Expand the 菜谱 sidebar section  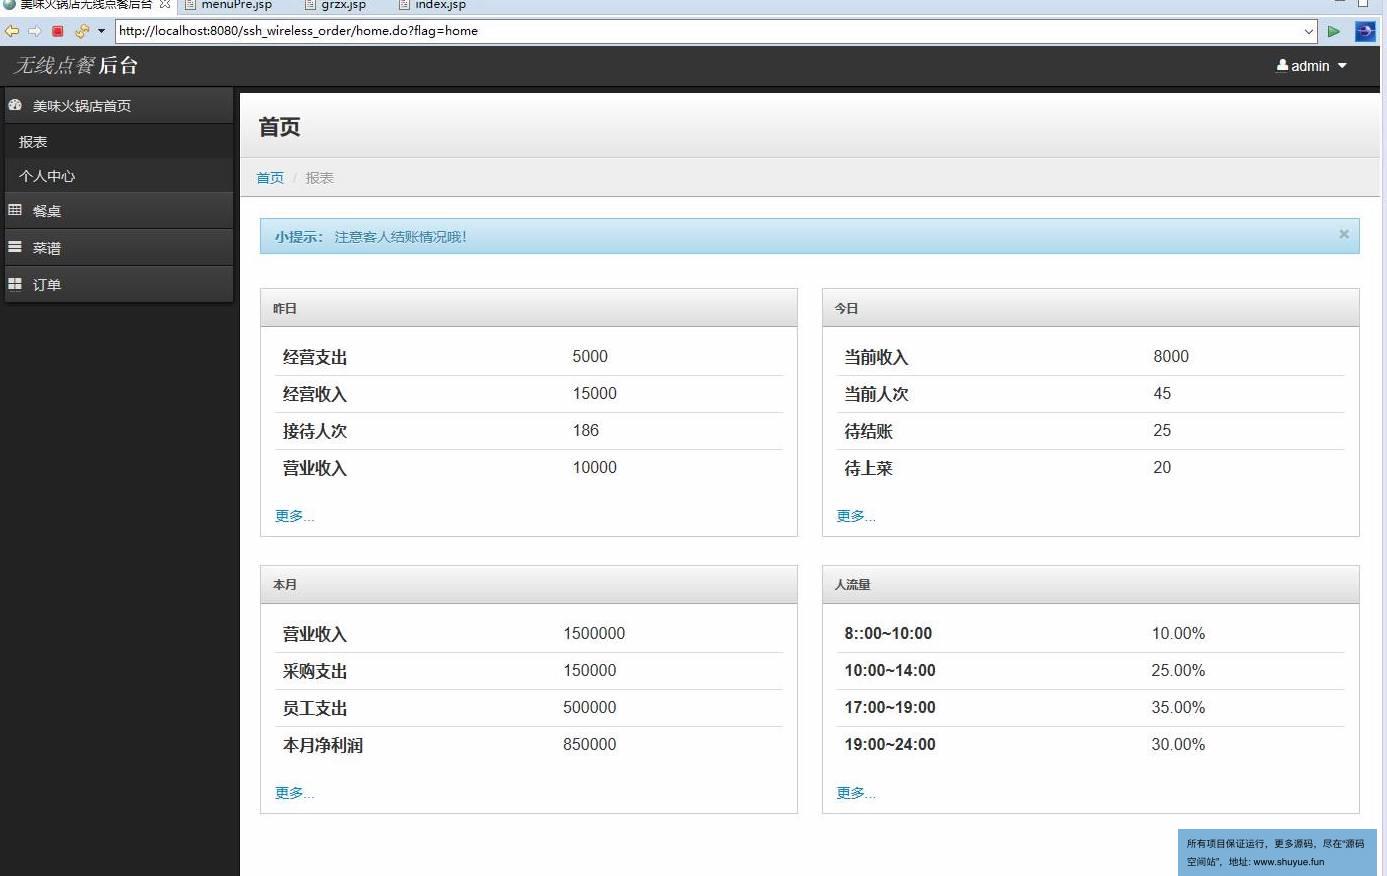pyautogui.click(x=119, y=248)
